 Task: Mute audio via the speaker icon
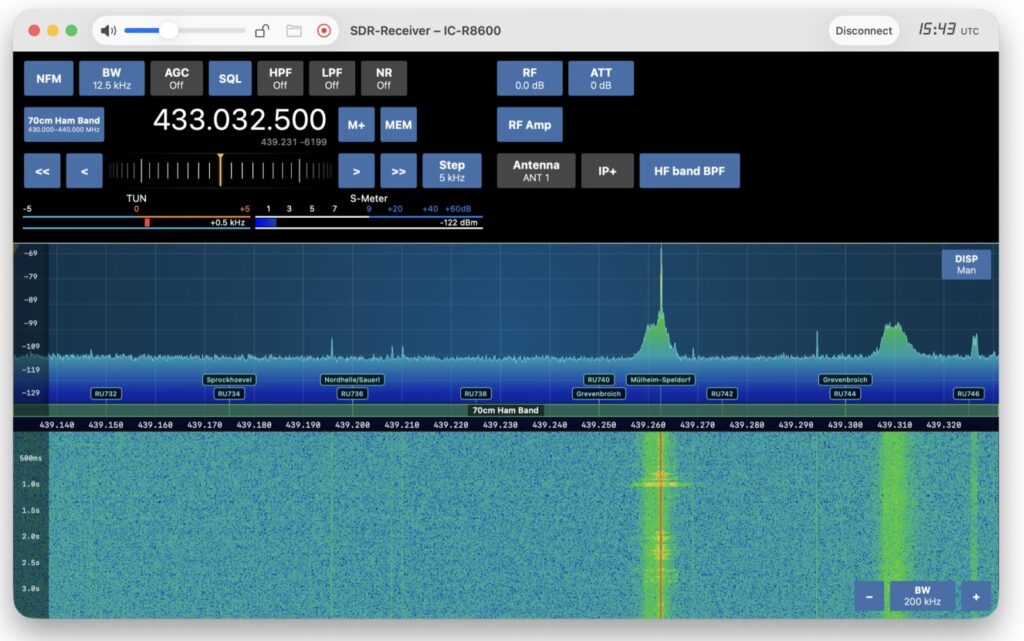click(108, 31)
